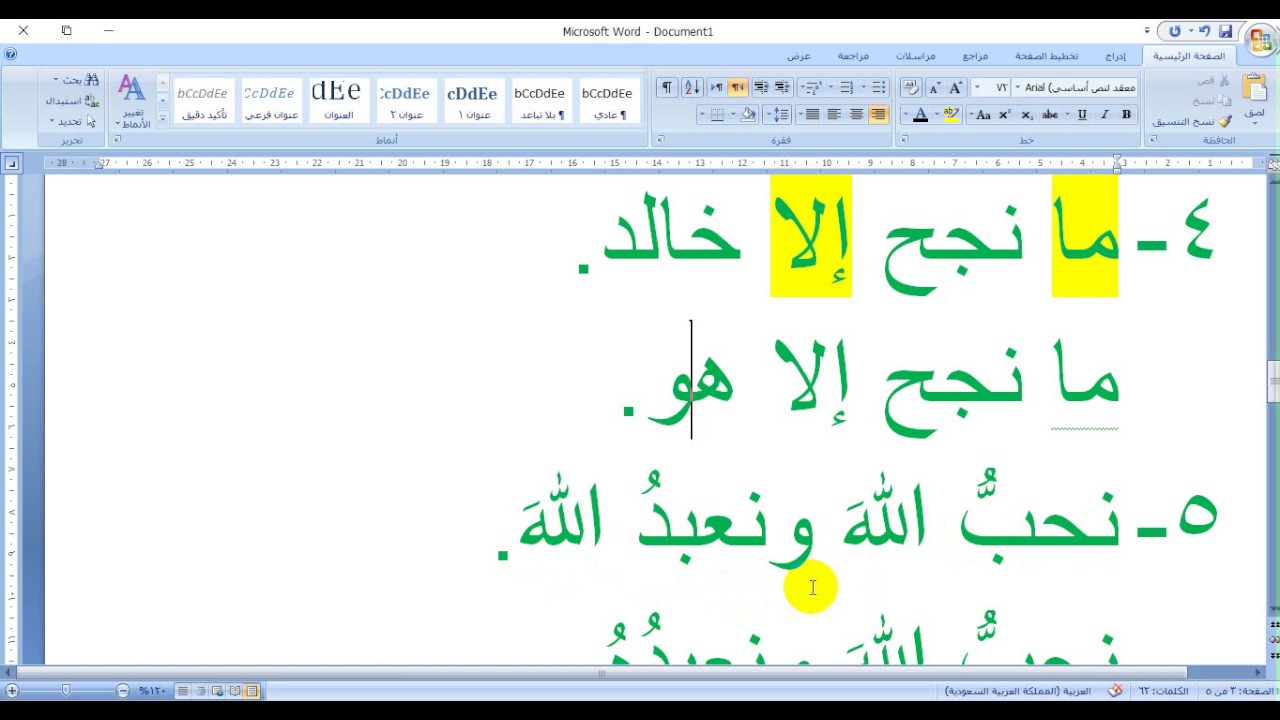Click the Format Painter (نسخ التنسيق) brush
The height and width of the screenshot is (720, 1280).
[1225, 121]
